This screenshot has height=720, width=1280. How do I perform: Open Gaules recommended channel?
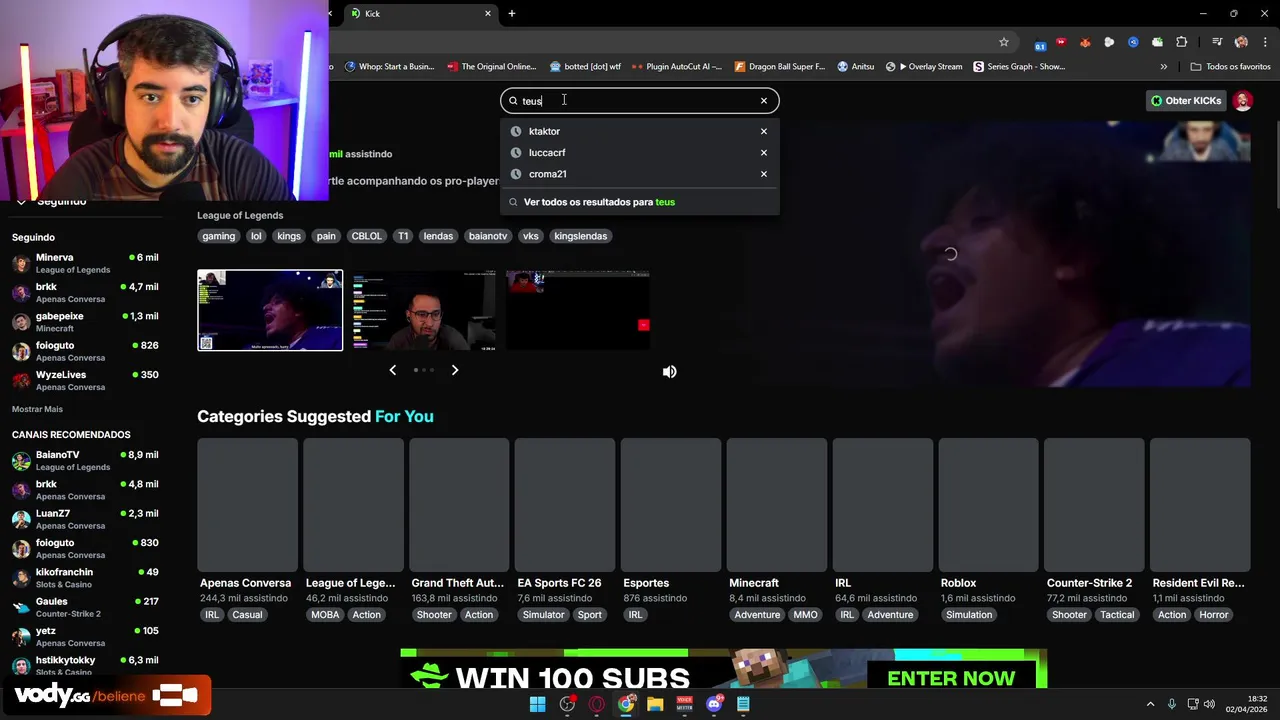click(85, 607)
